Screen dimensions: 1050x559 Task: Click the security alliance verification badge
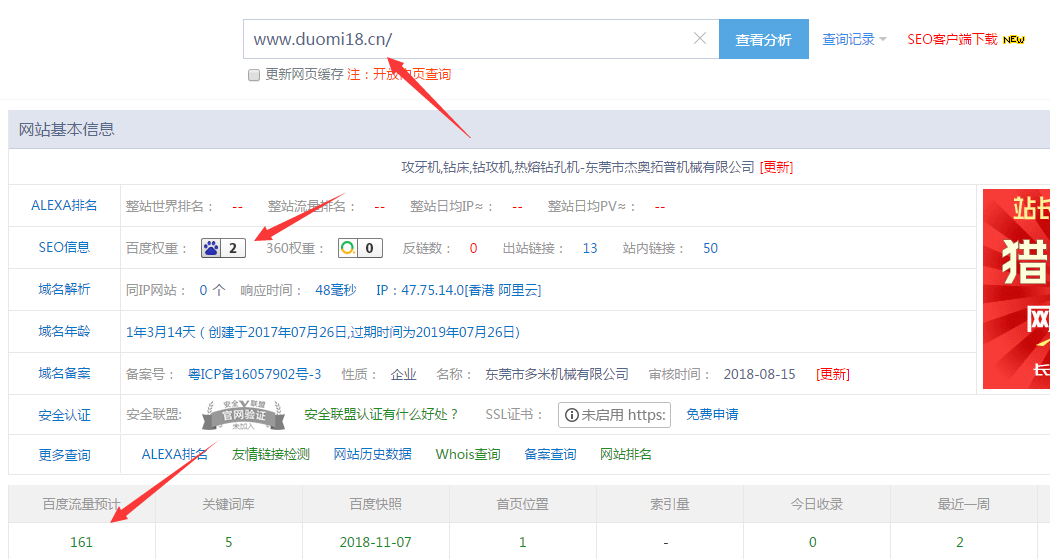pyautogui.click(x=238, y=414)
